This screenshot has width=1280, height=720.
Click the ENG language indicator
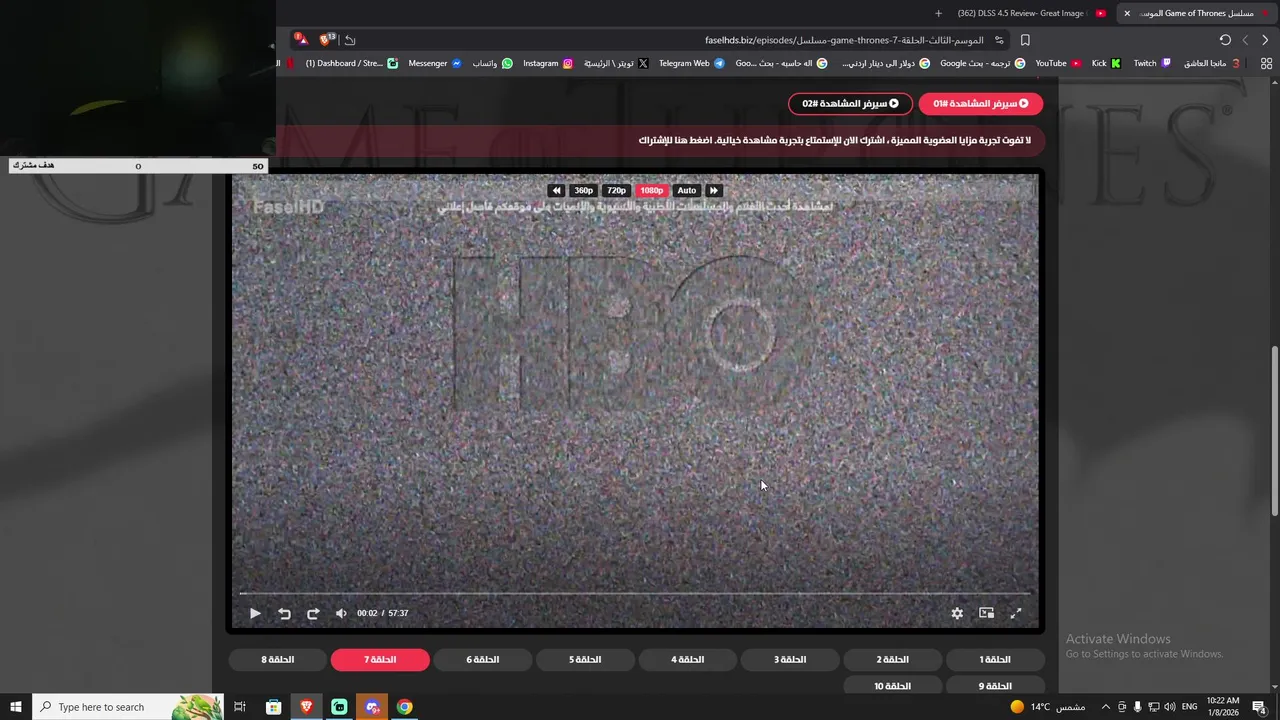1189,707
